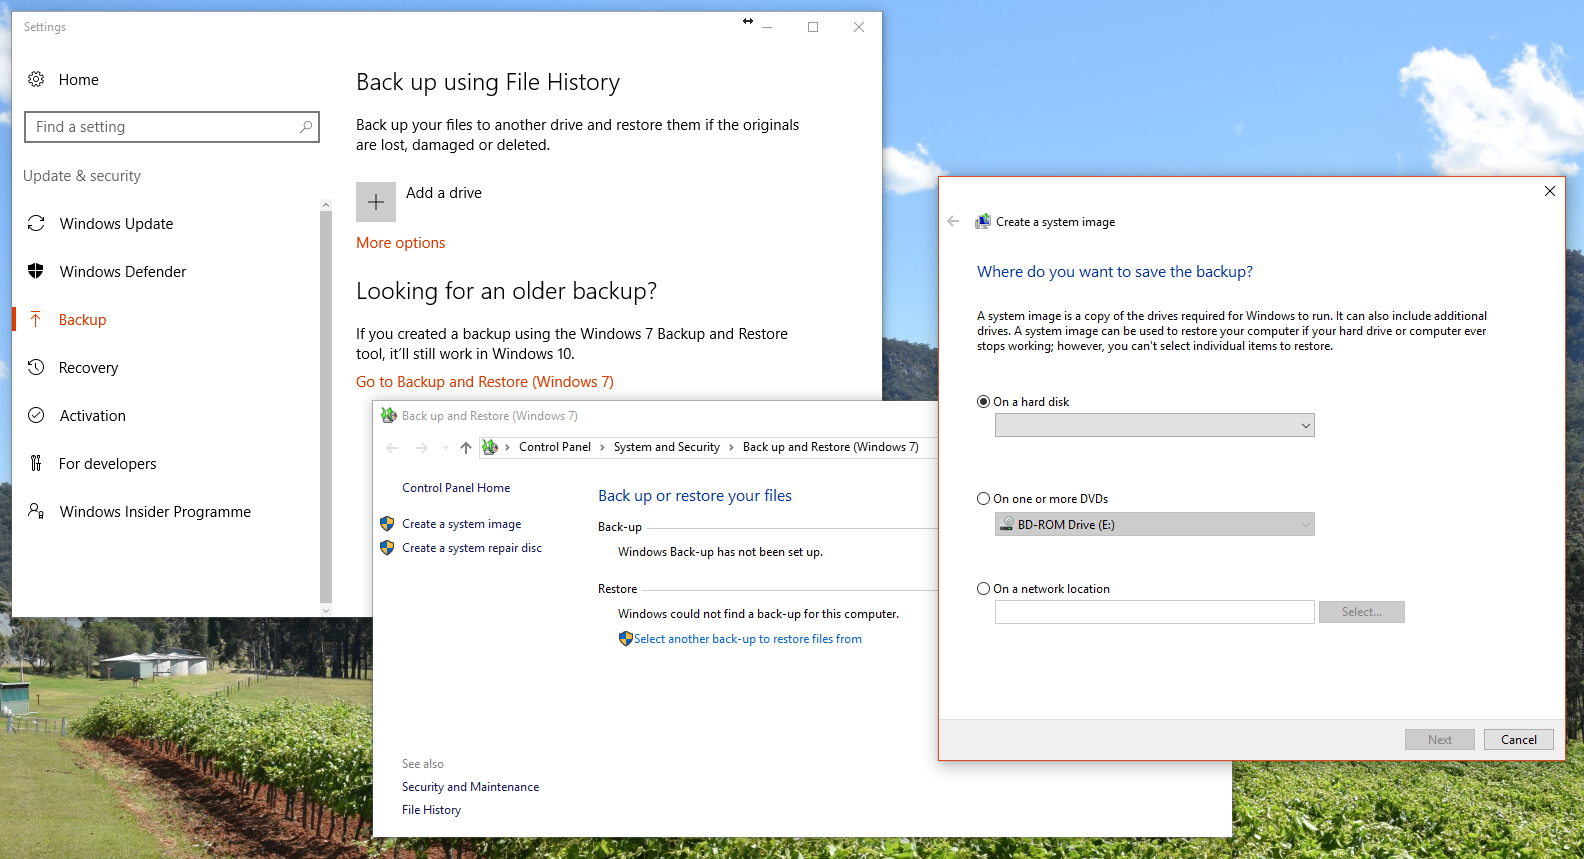Expand the chevron after System and Security breadcrumb
Viewport: 1584px width, 859px height.
coord(731,447)
